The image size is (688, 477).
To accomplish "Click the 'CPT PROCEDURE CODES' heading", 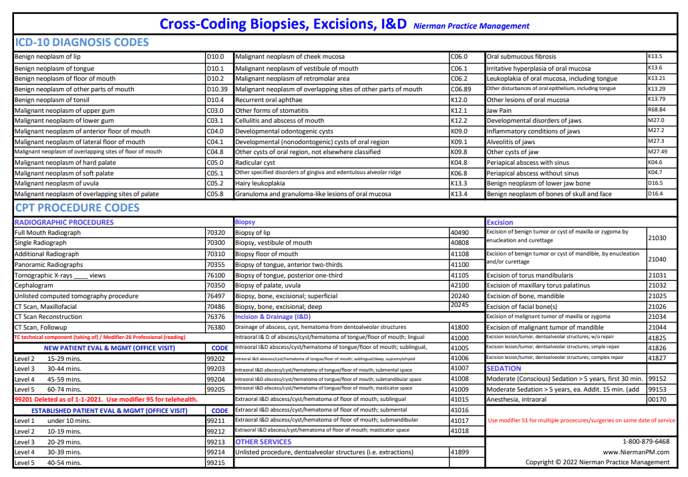I will (77, 208).
